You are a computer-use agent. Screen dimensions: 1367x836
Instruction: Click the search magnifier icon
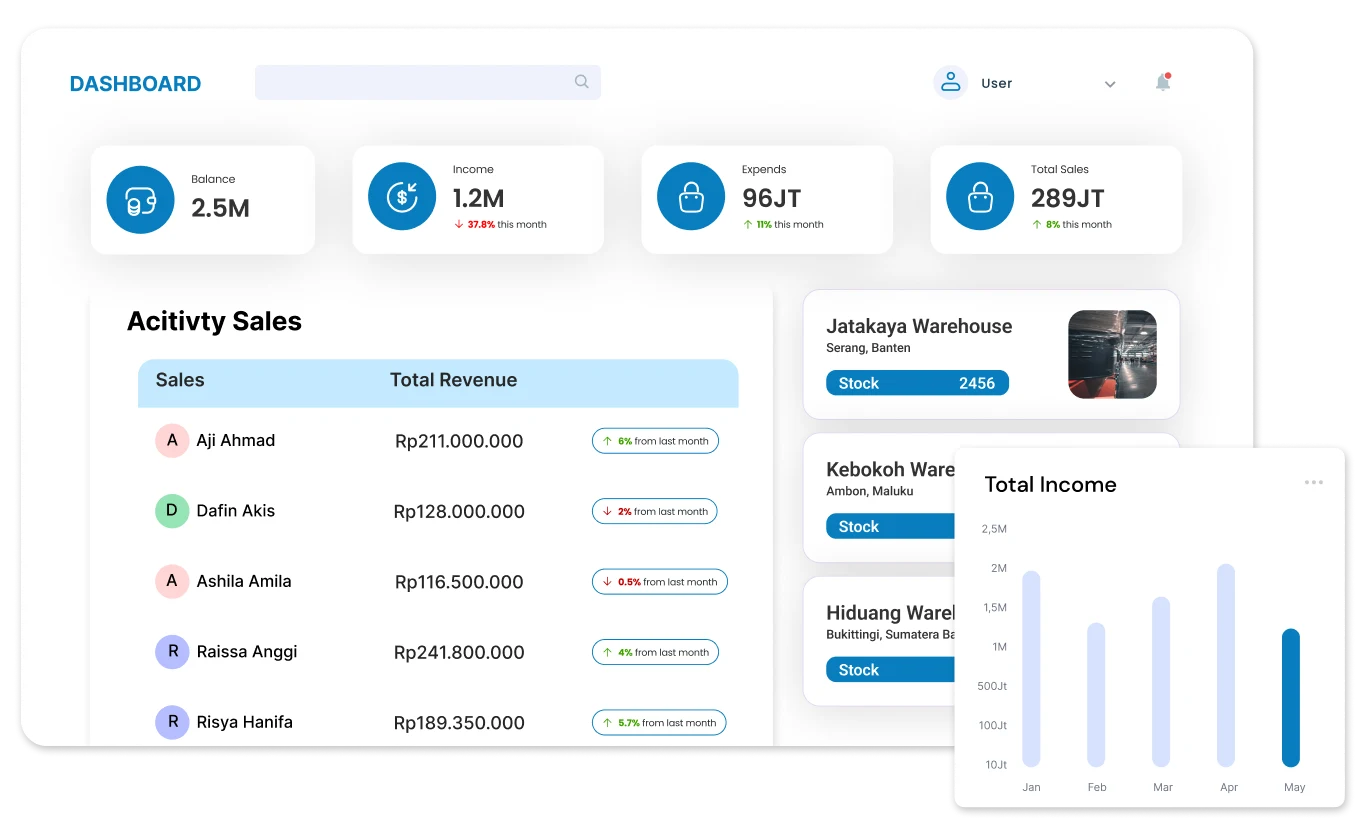tap(581, 82)
